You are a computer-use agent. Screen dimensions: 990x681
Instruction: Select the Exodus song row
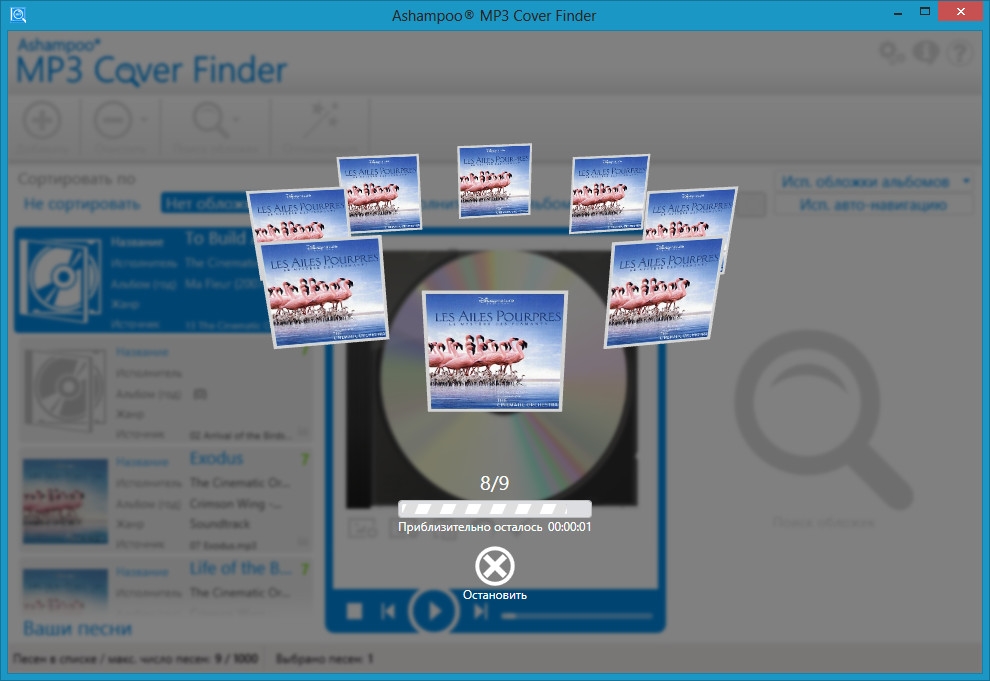[x=165, y=499]
